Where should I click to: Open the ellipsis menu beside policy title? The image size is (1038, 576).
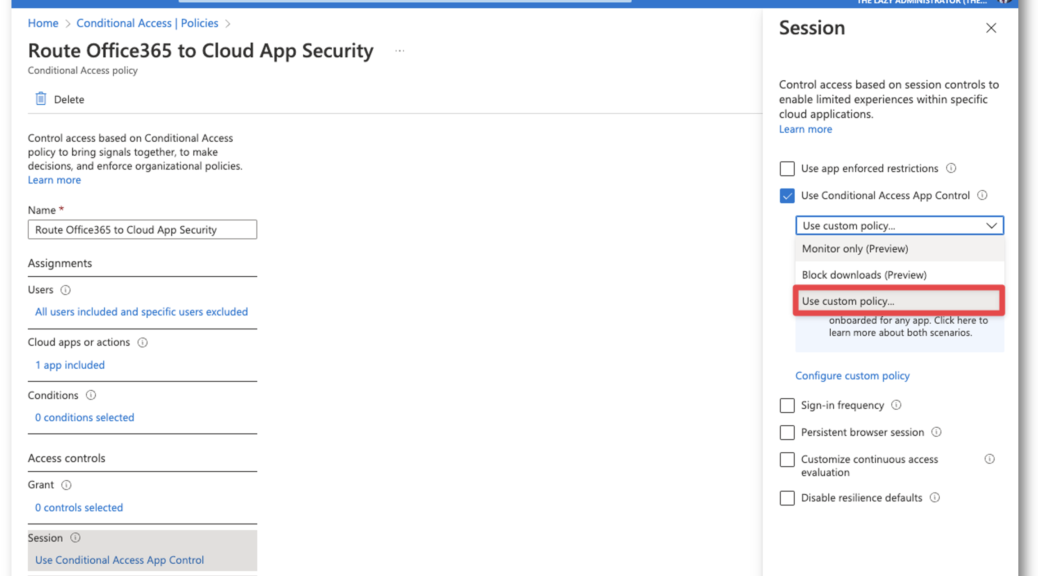[x=399, y=51]
